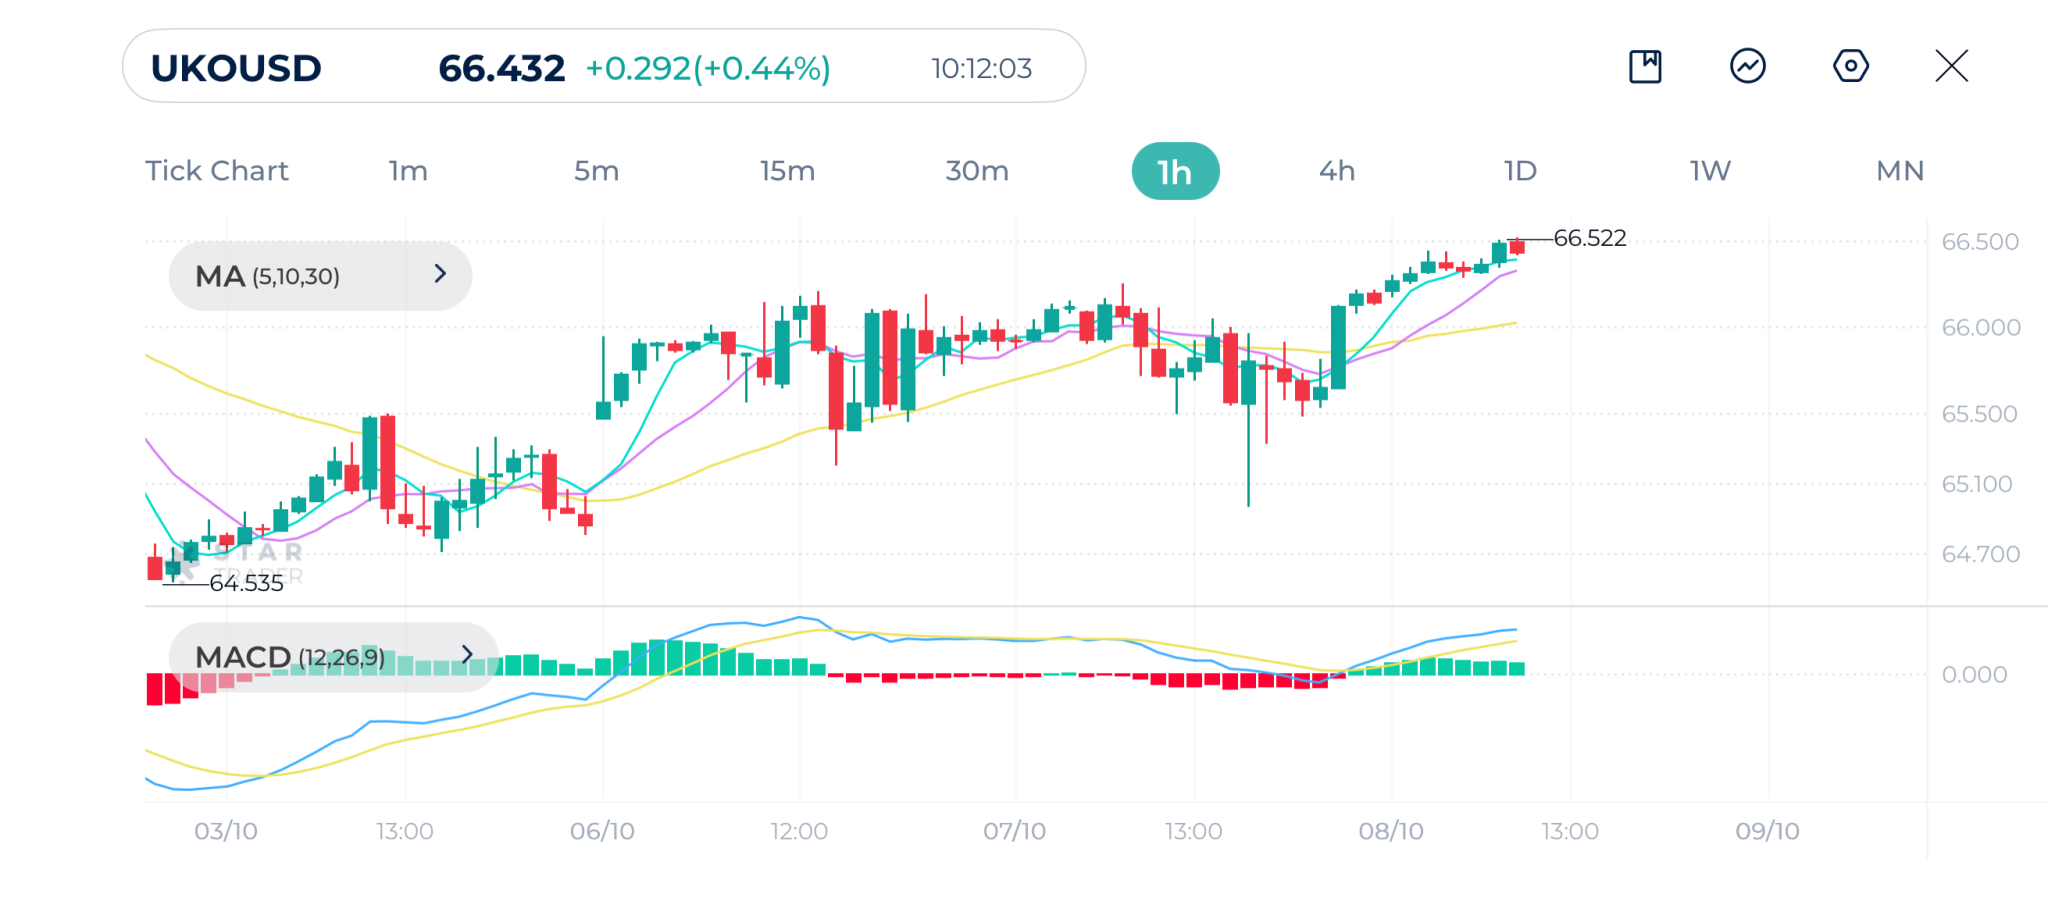Click the 64.535 low price marker
The height and width of the screenshot is (901, 2048).
pos(246,583)
